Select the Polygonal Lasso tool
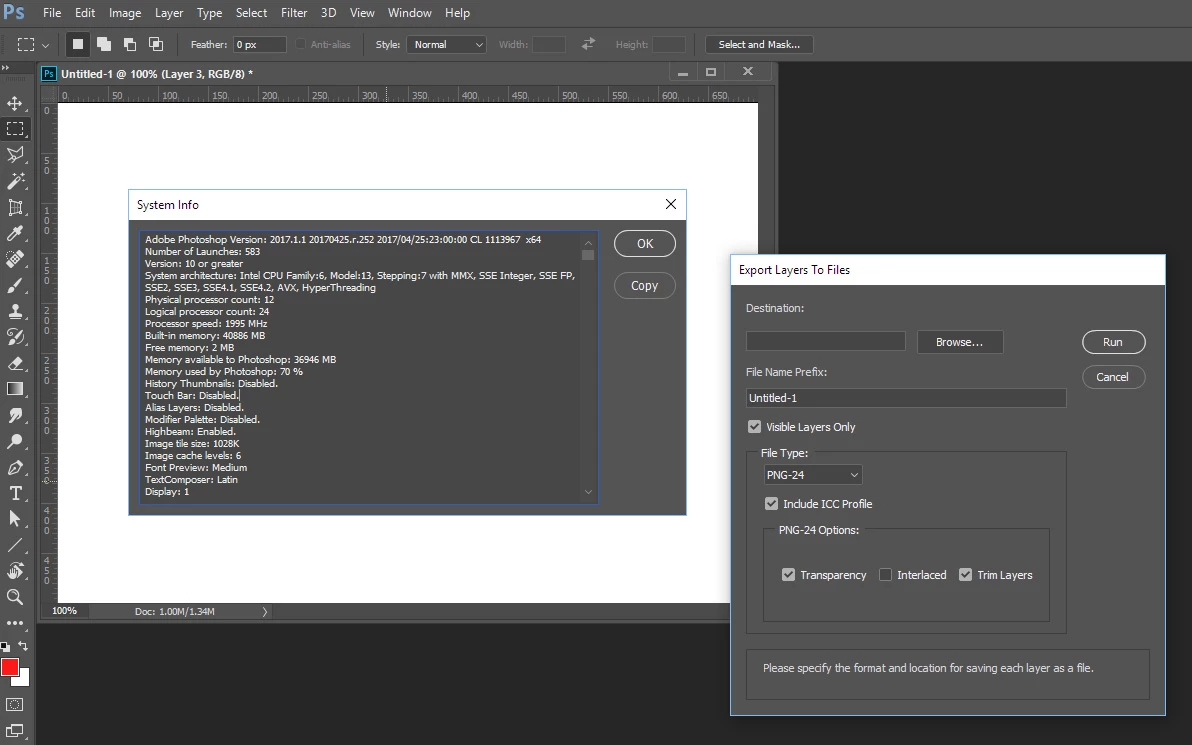This screenshot has height=745, width=1192. [14, 154]
